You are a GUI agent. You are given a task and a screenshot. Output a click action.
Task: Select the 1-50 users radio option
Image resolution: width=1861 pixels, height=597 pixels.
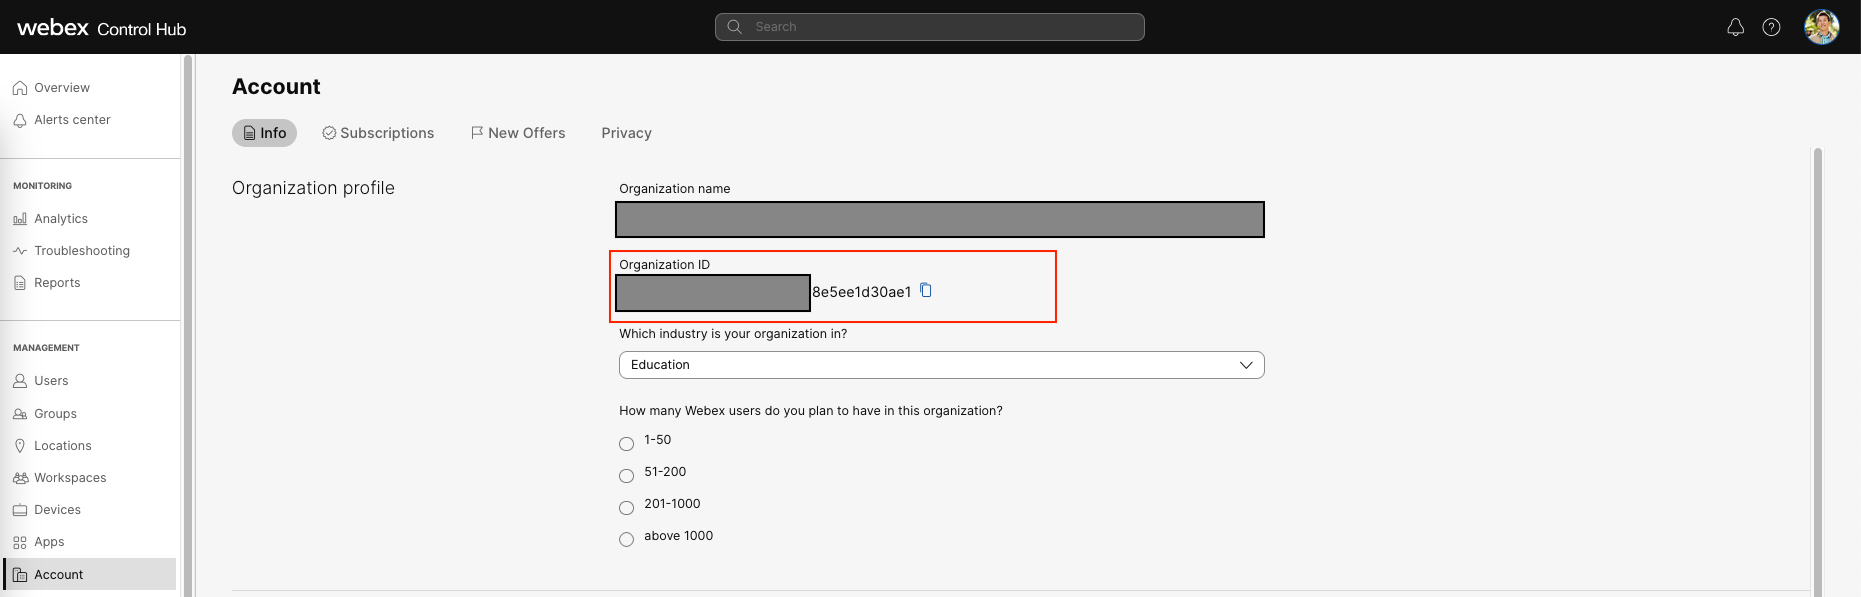(627, 444)
